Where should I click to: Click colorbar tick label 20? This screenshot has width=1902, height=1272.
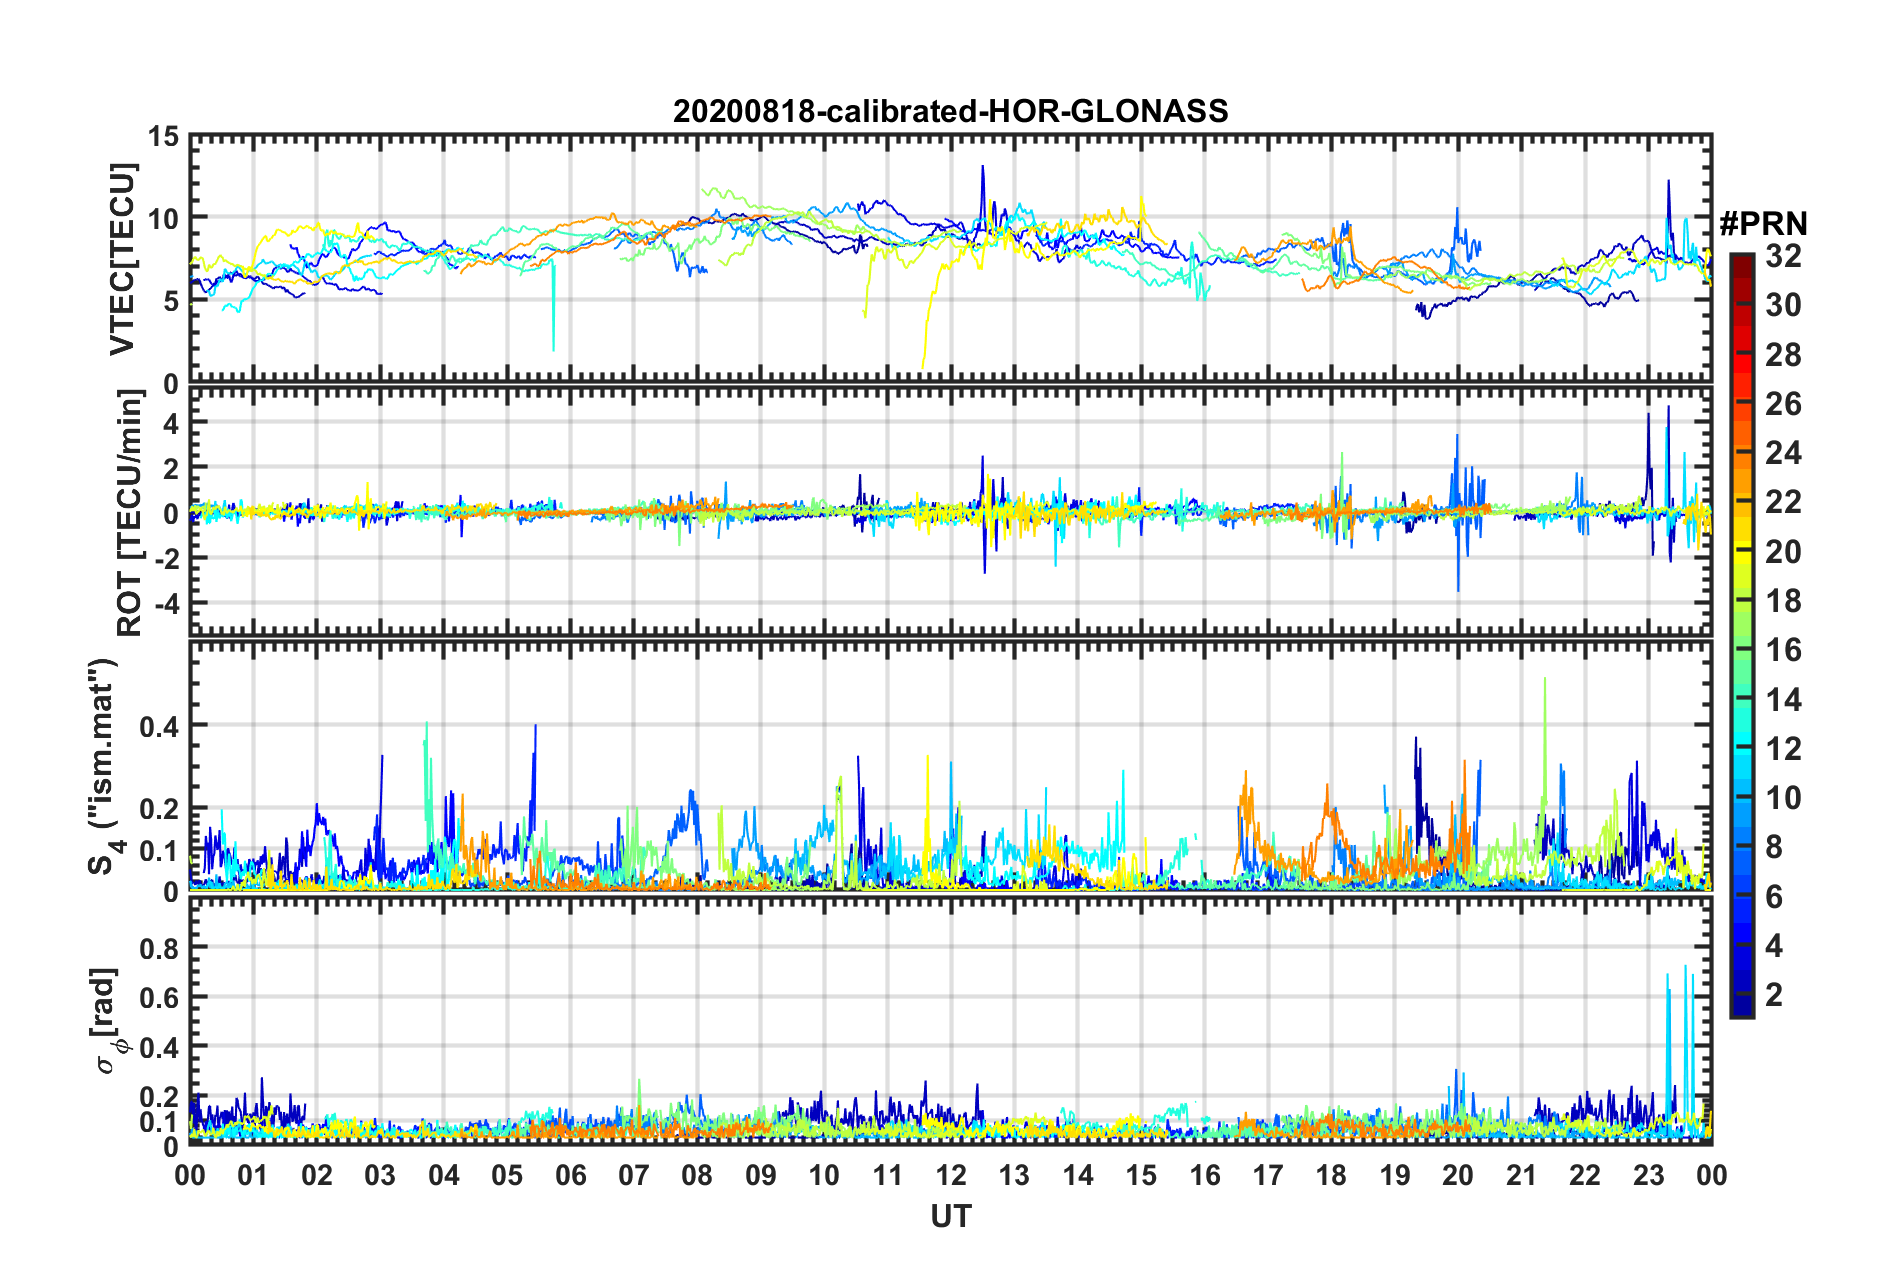click(1783, 552)
